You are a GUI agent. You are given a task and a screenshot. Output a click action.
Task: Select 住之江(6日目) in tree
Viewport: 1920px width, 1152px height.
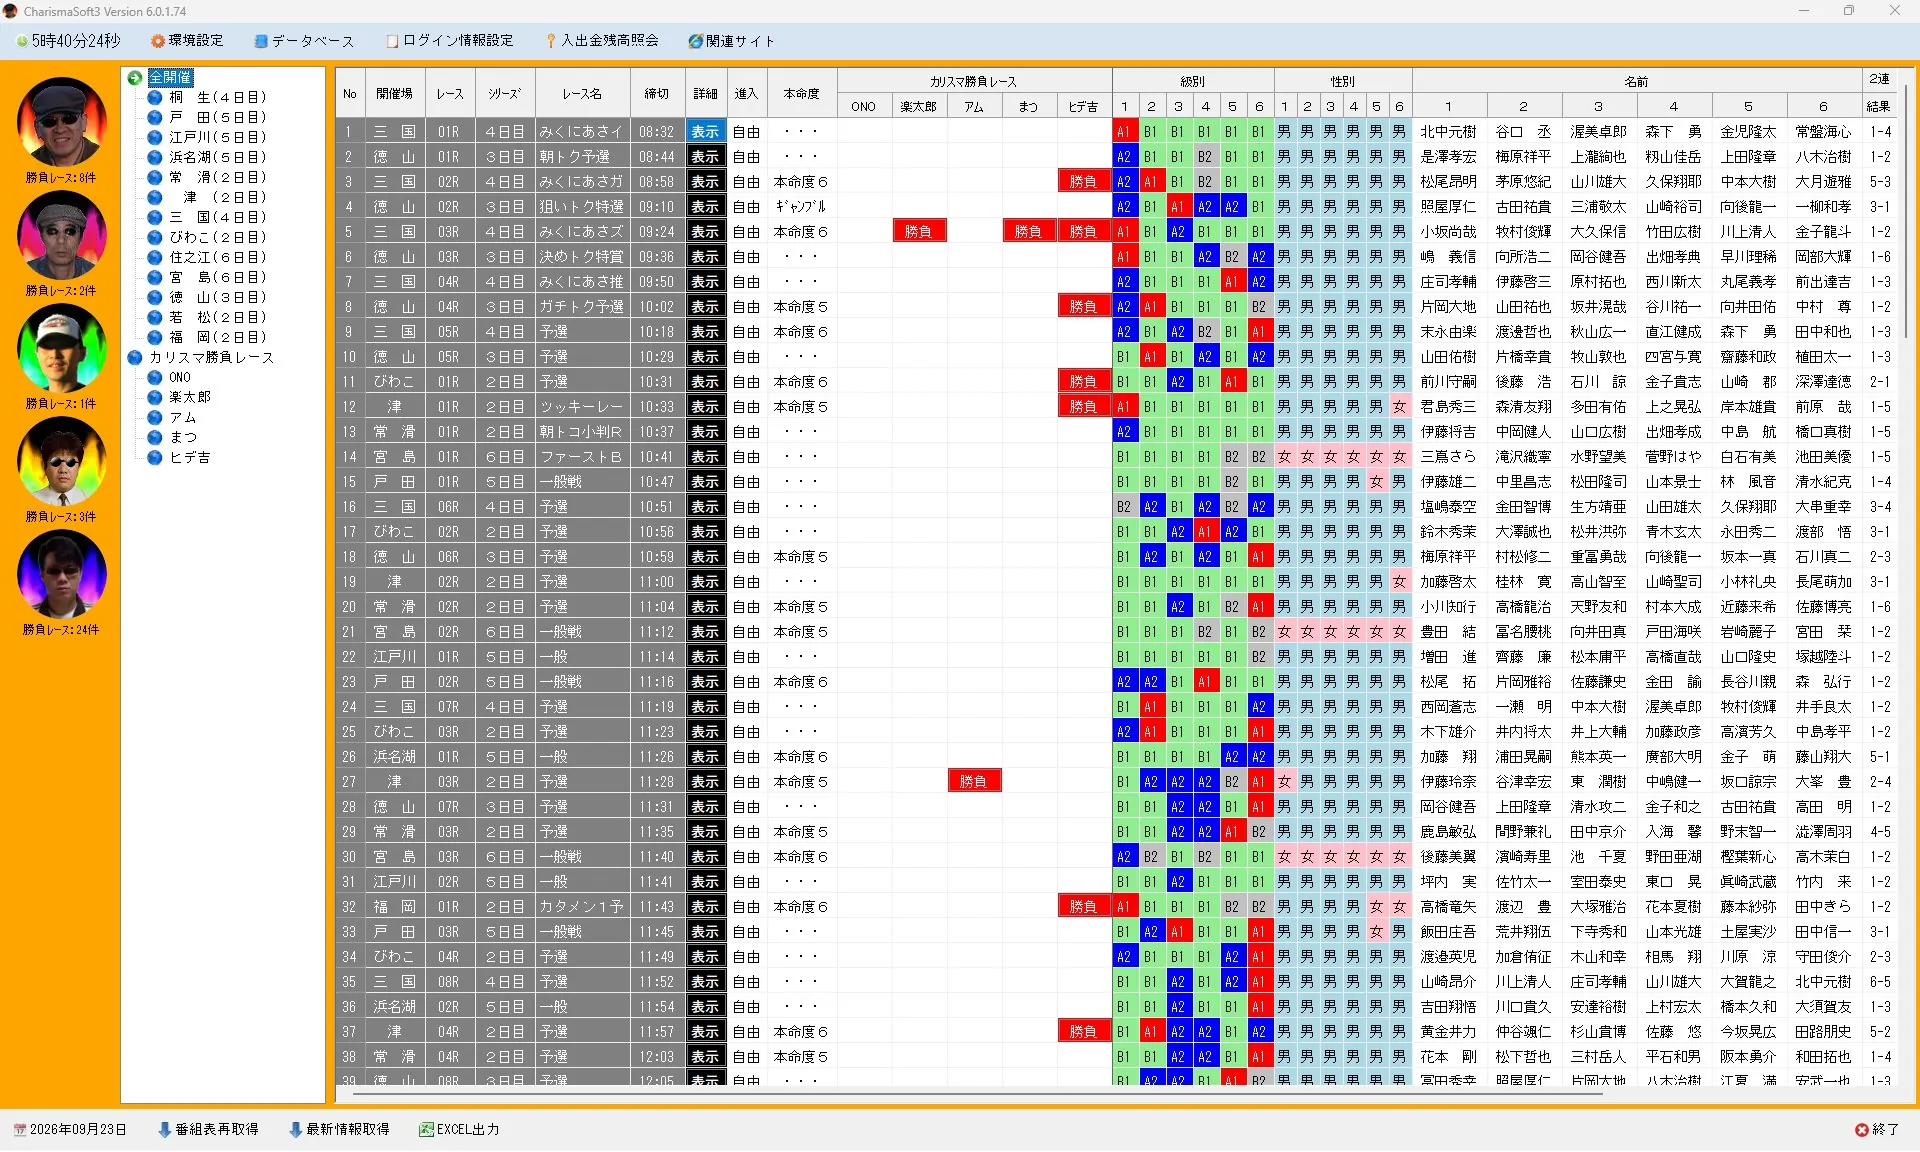[217, 257]
